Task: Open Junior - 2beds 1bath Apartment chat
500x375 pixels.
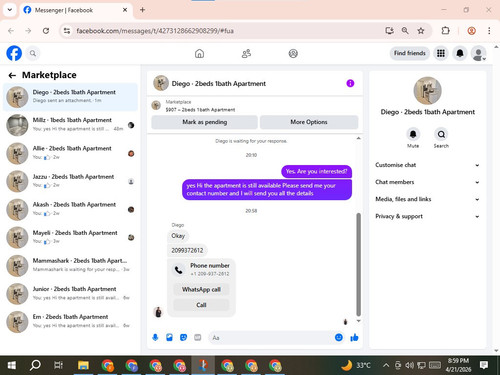Action: coord(70,294)
